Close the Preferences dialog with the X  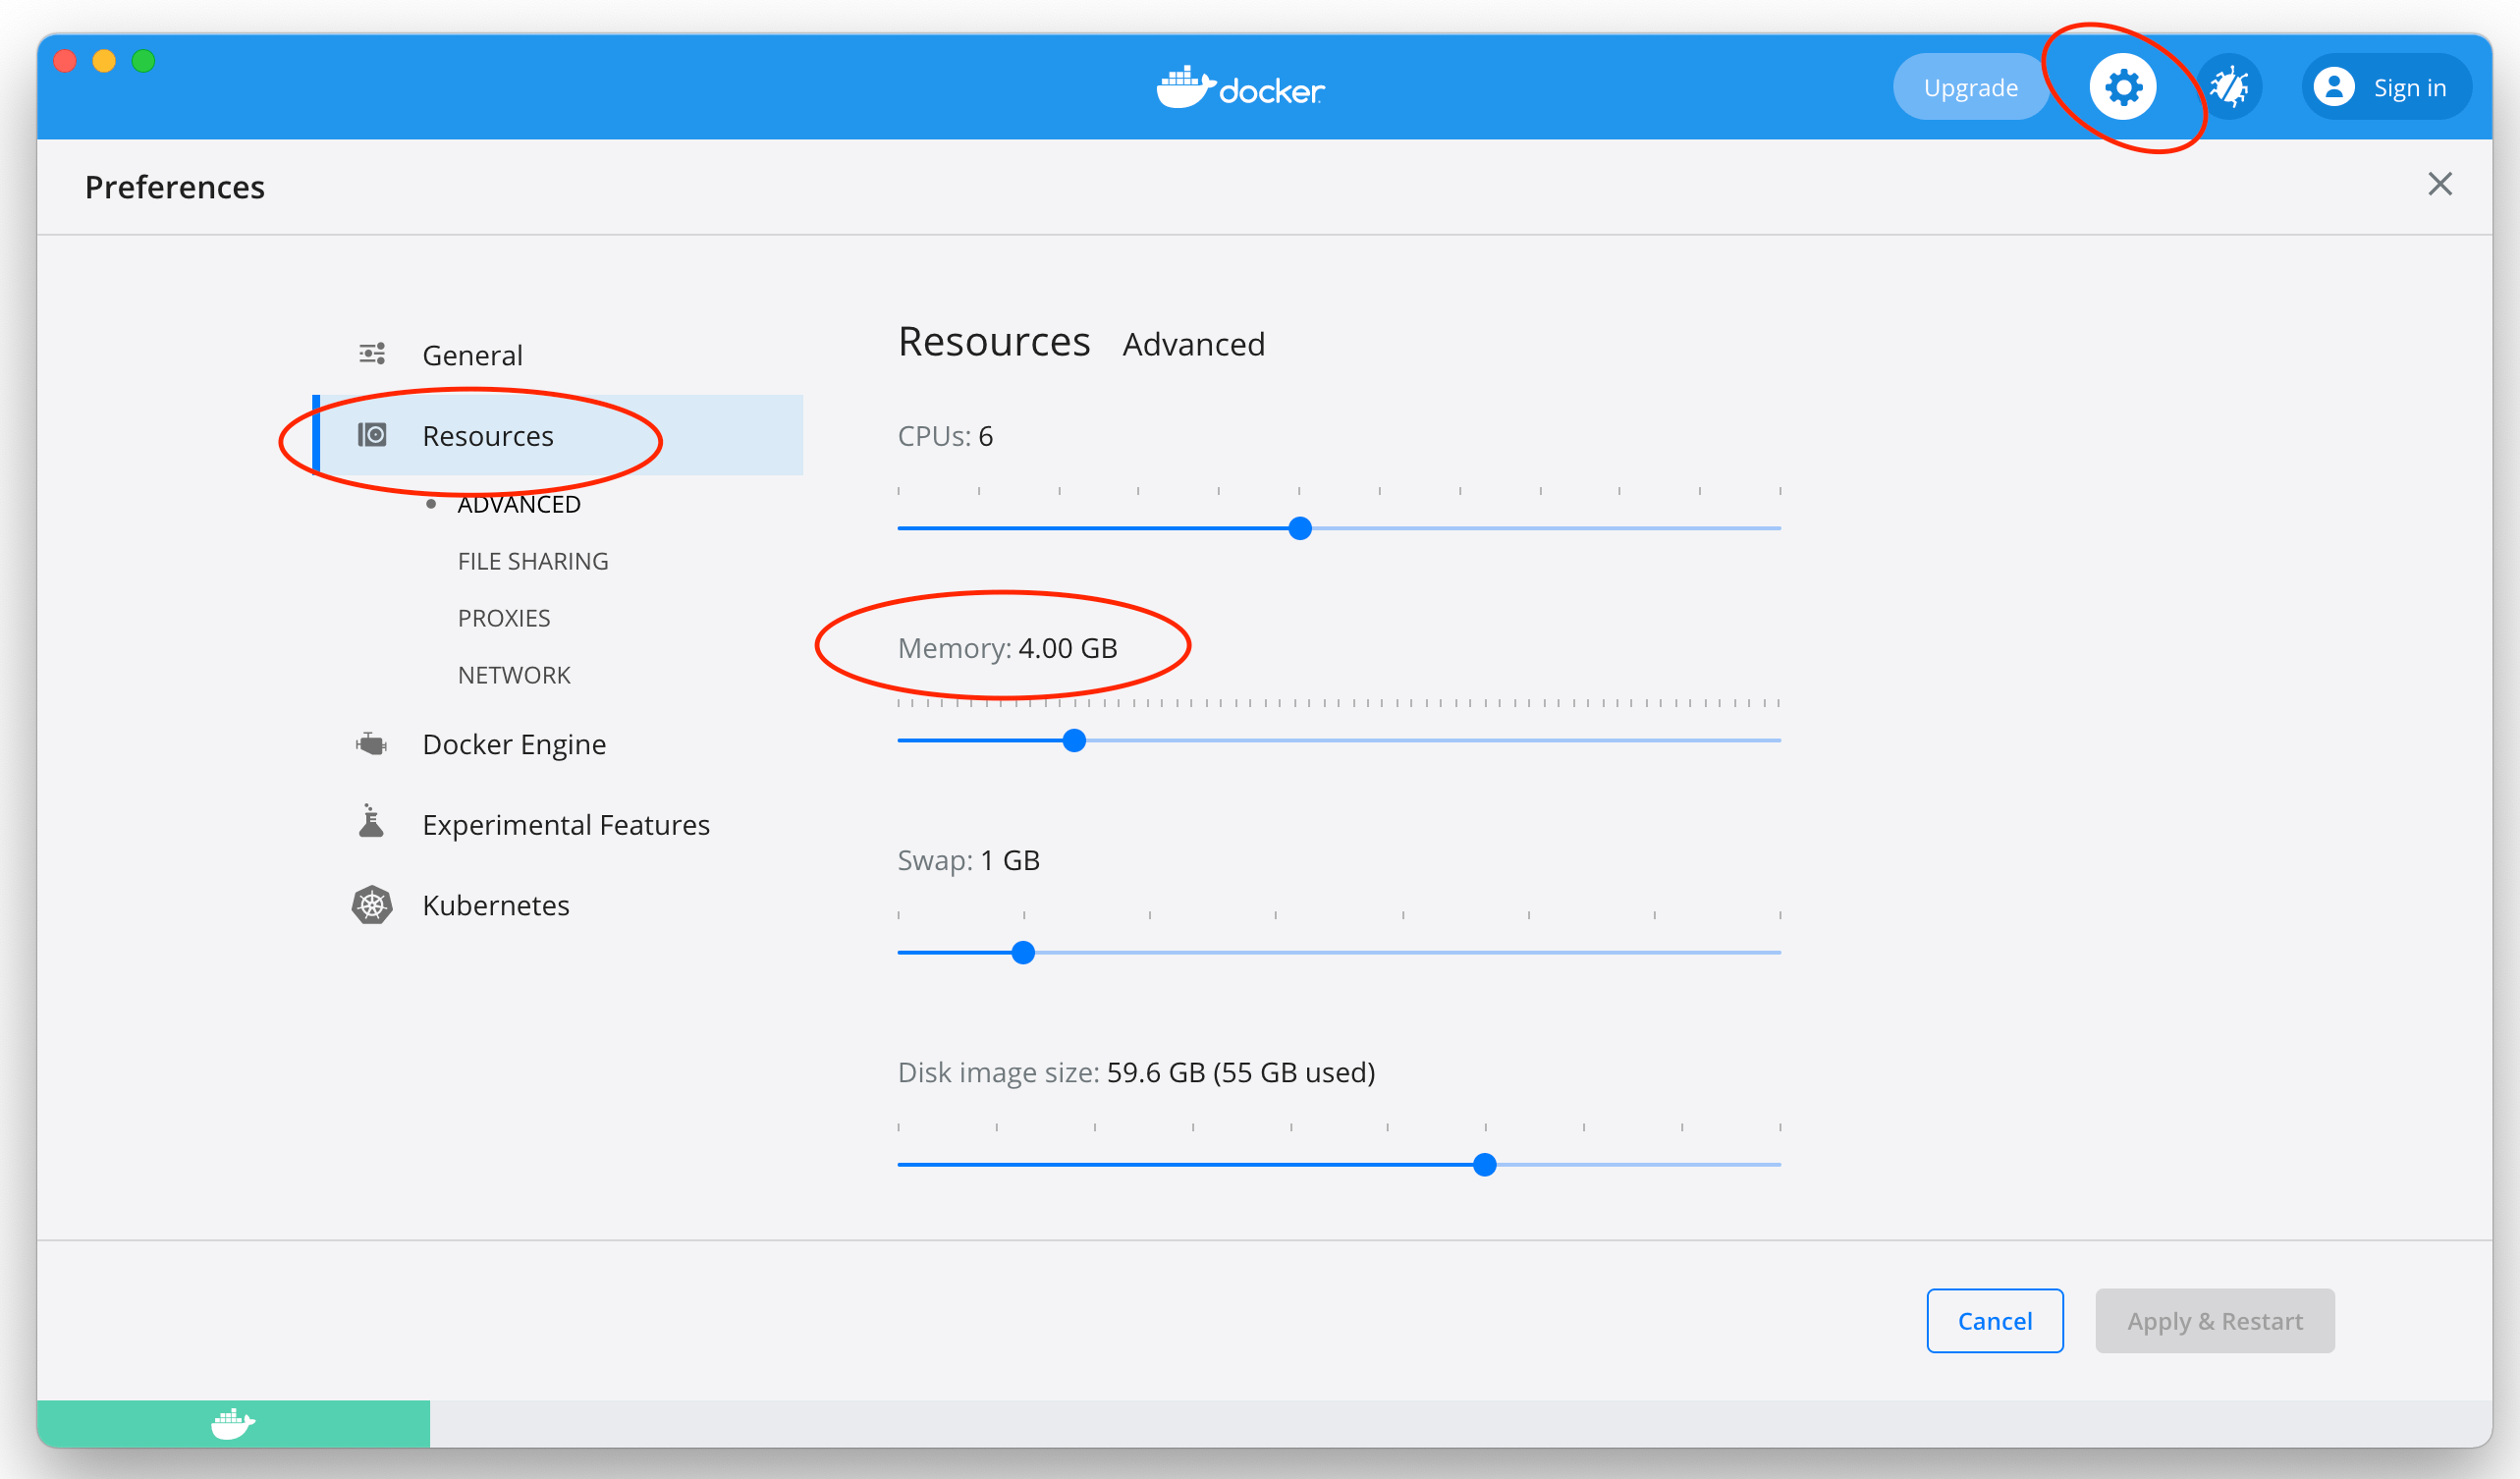2440,184
